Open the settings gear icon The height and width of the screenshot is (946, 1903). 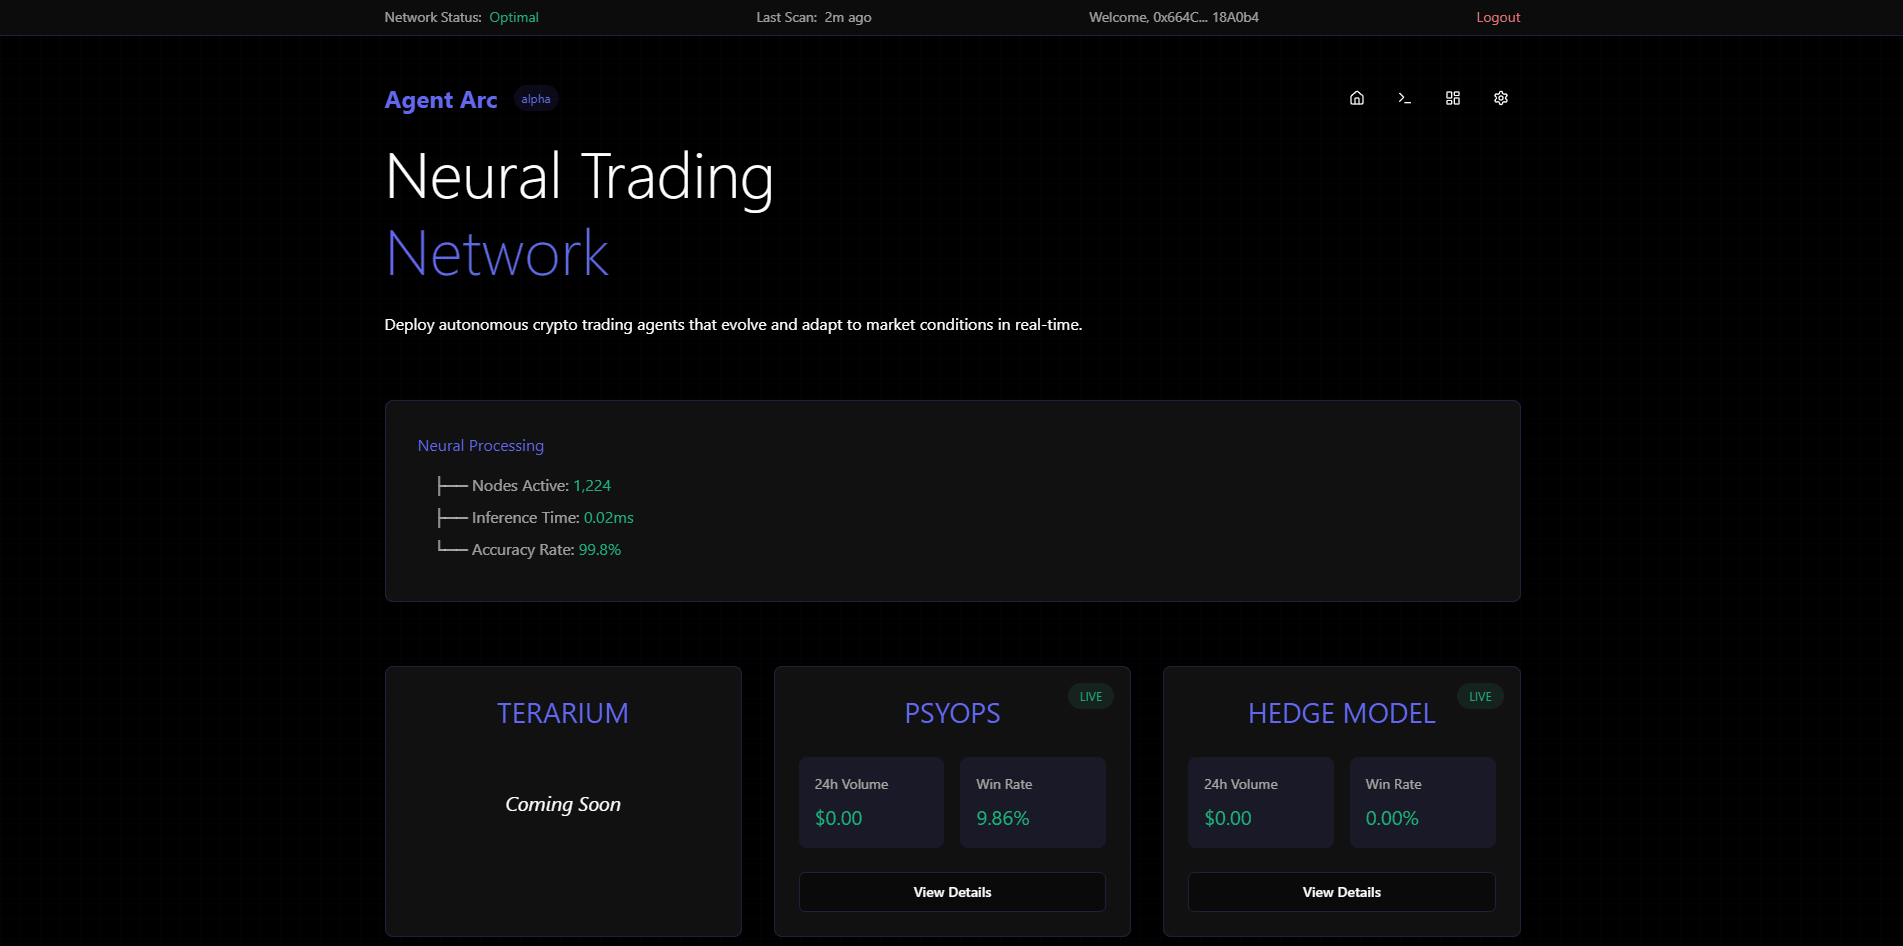[x=1500, y=98]
